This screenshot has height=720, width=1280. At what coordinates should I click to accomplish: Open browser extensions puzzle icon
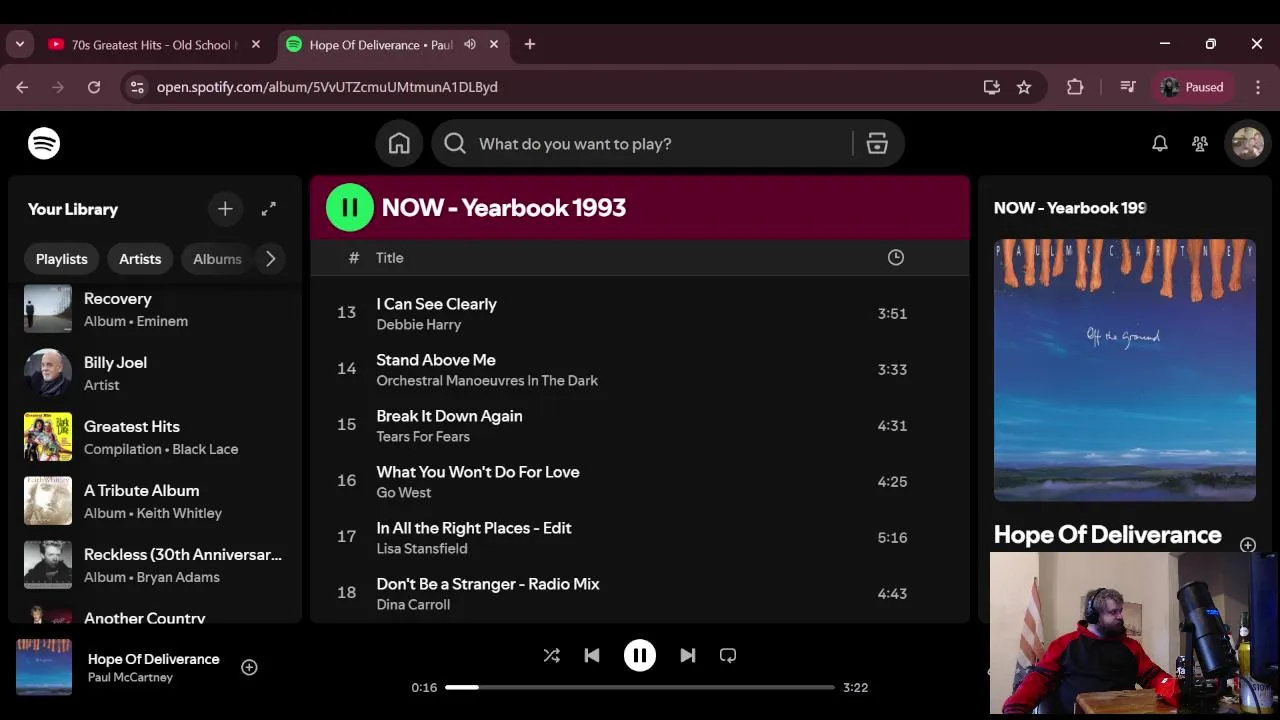[x=1075, y=87]
